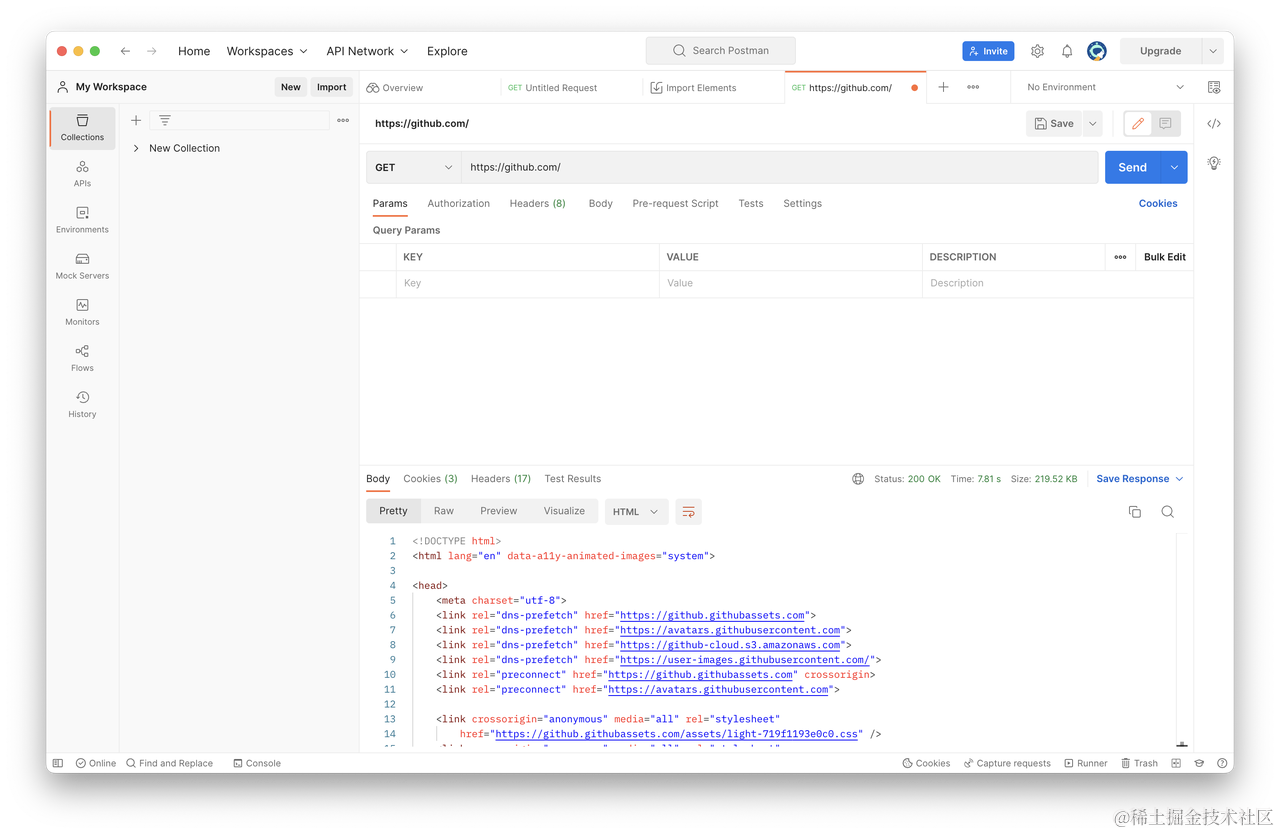The height and width of the screenshot is (834, 1280).
Task: Expand the No Environment selector
Action: pos(1100,87)
